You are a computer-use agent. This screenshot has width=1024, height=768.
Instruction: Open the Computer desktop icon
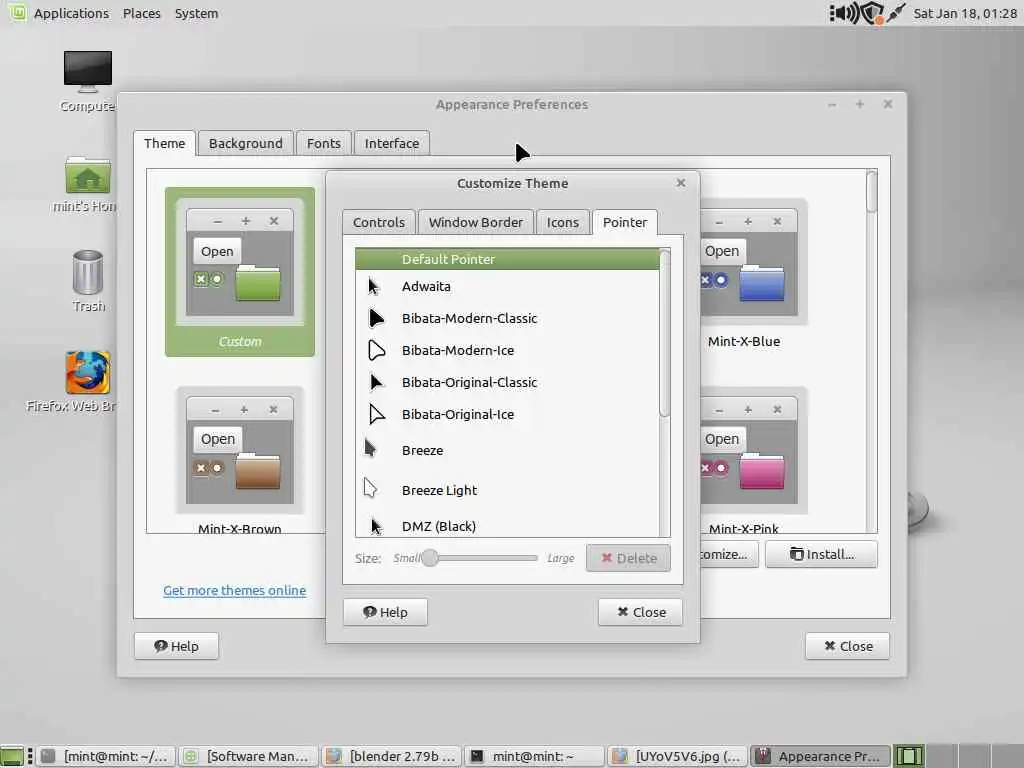click(88, 71)
